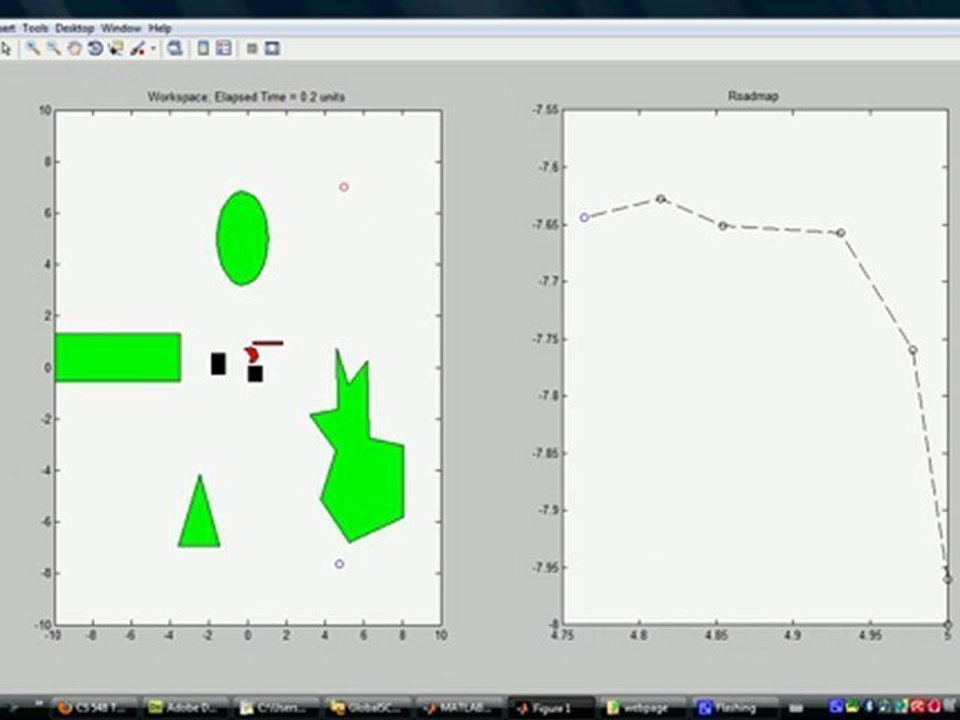This screenshot has width=960, height=720.
Task: Click the blue start circle marker in Workspace
Action: click(x=339, y=564)
